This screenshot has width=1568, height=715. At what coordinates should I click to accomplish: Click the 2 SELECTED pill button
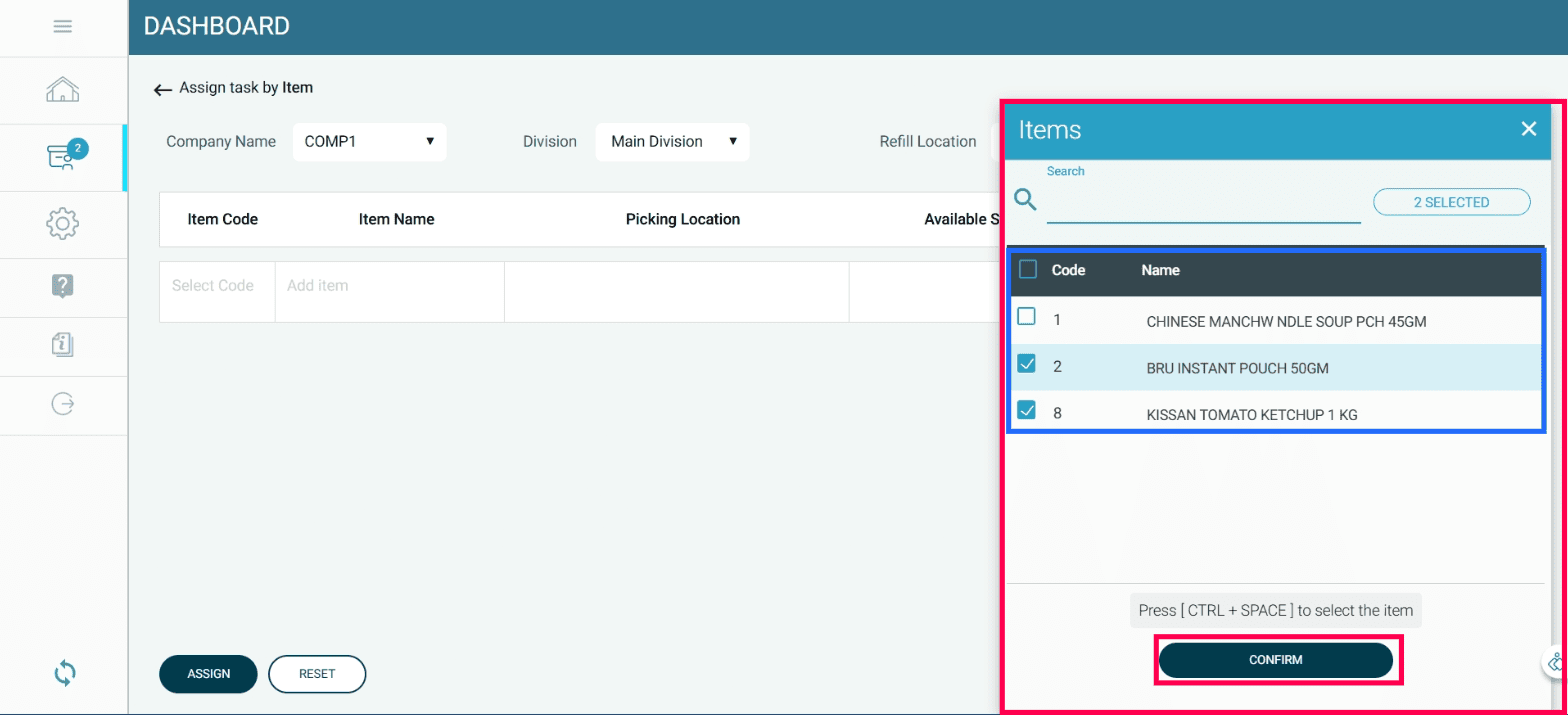point(1452,202)
